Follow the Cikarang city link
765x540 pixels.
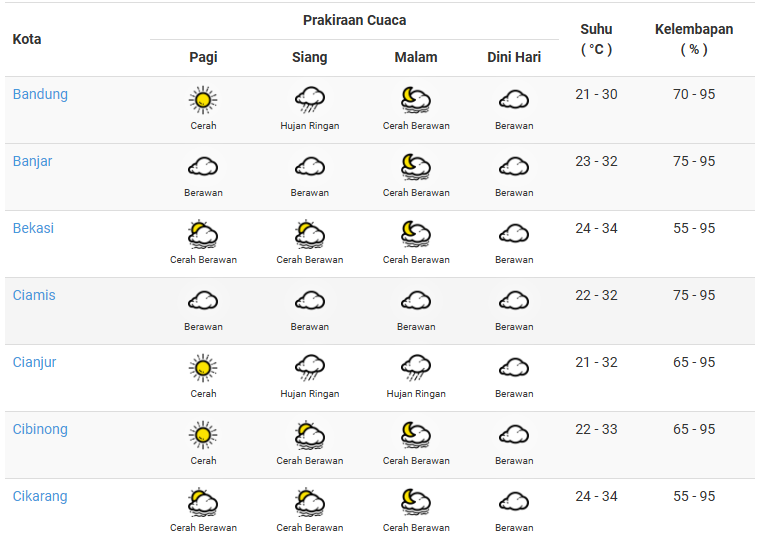click(40, 497)
